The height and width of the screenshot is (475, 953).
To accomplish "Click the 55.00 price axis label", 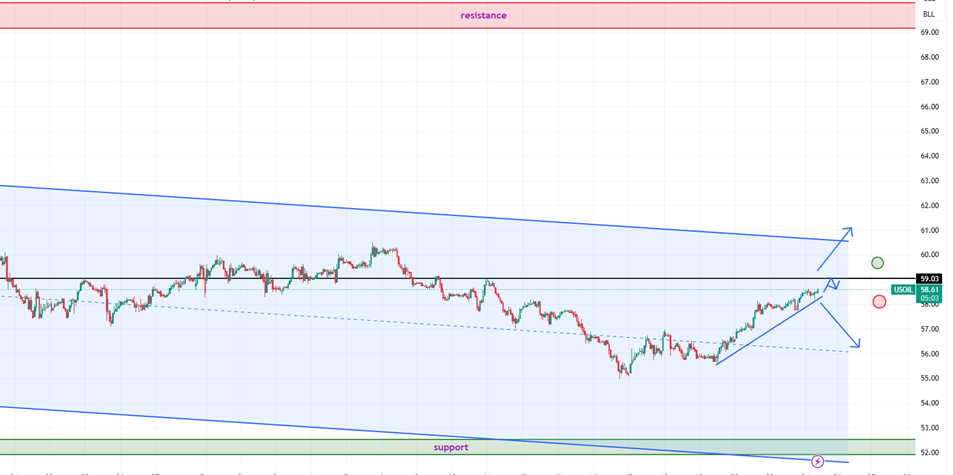I will point(929,378).
